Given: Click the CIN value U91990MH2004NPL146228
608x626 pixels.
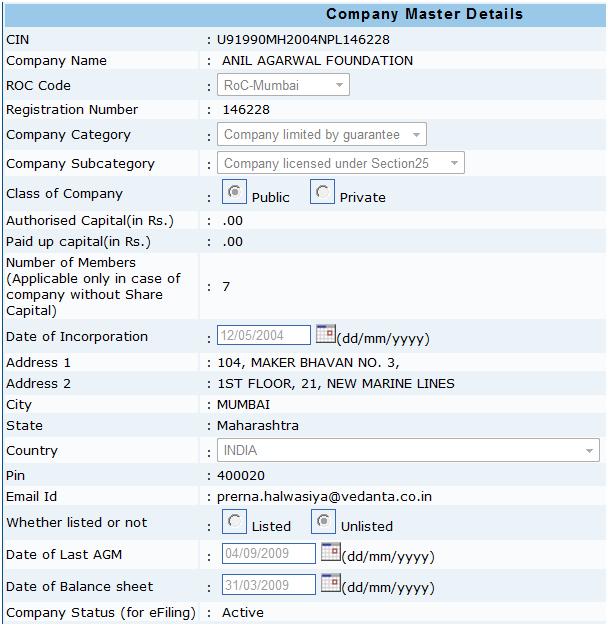Looking at the screenshot, I should pyautogui.click(x=303, y=40).
